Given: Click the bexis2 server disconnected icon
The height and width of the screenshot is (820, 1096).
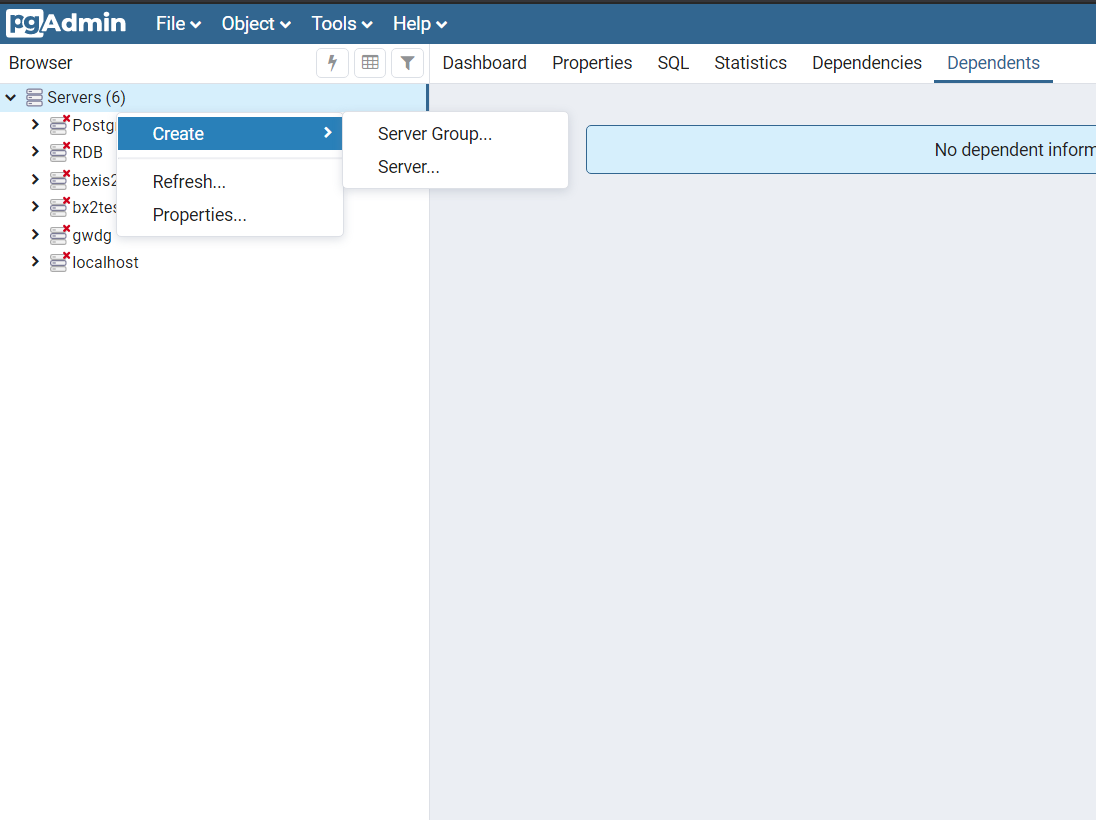Looking at the screenshot, I should 60,180.
